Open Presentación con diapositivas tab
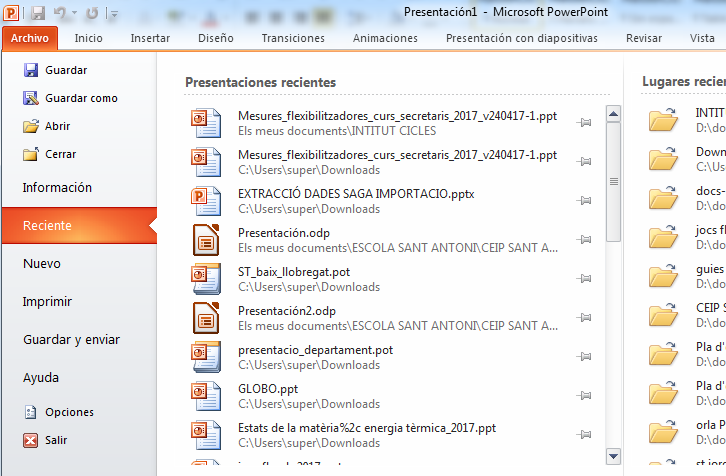726x476 pixels. coord(522,38)
